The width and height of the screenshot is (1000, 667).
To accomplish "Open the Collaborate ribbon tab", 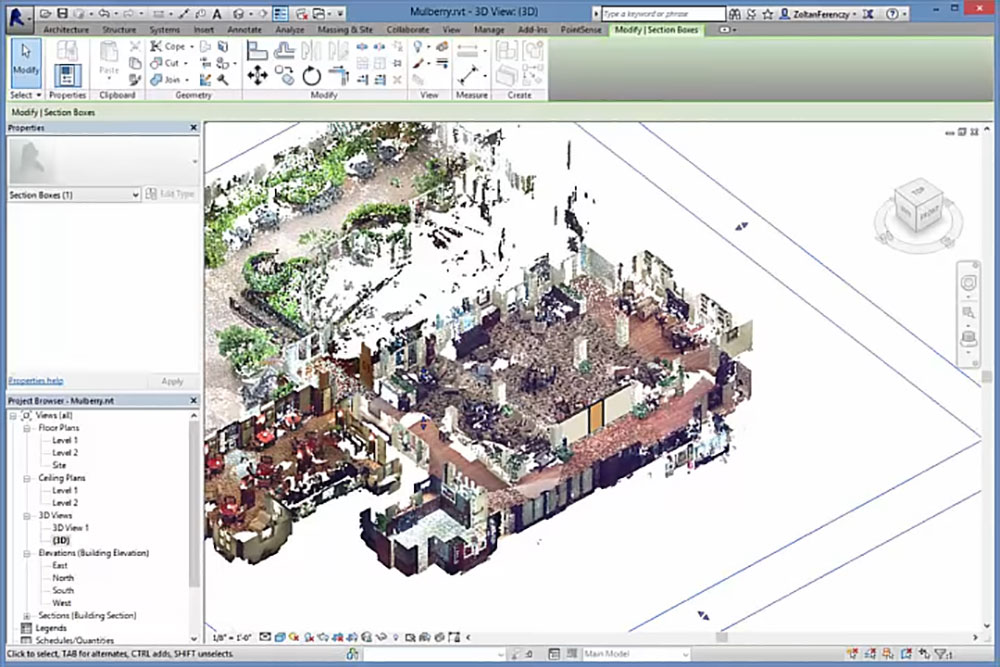I will (407, 30).
